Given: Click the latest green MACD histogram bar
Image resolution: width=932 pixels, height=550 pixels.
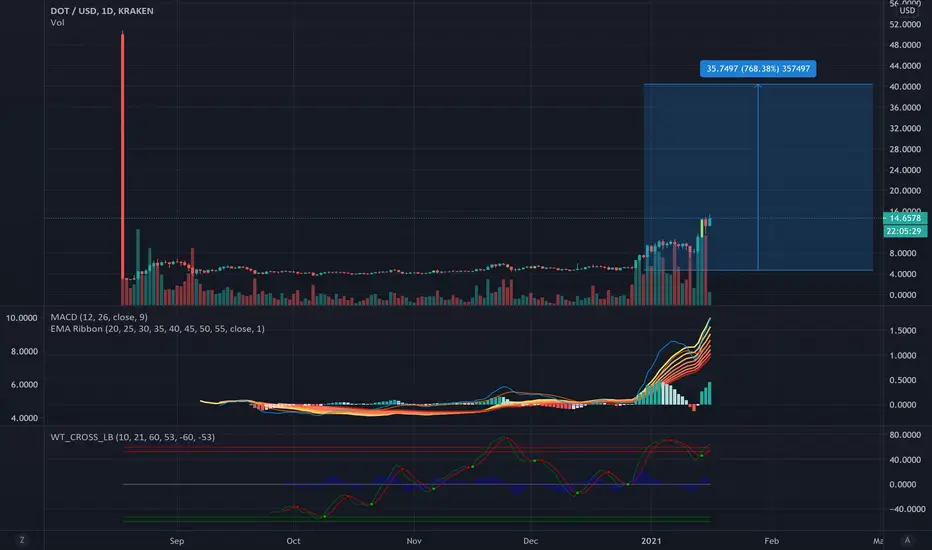Looking at the screenshot, I should click(x=710, y=393).
